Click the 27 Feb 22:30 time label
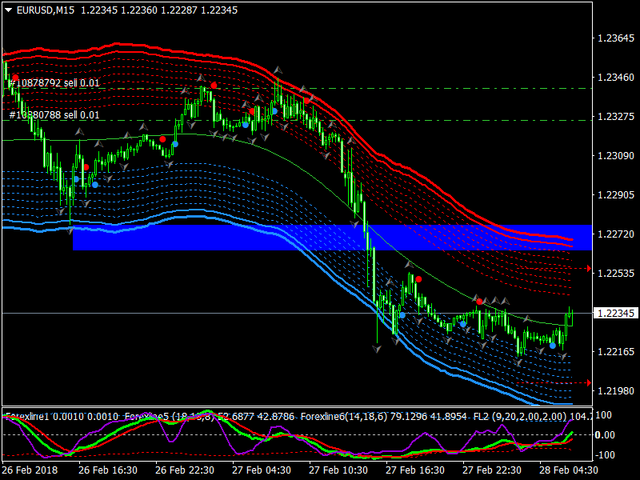The height and width of the screenshot is (480, 640). 492,470
